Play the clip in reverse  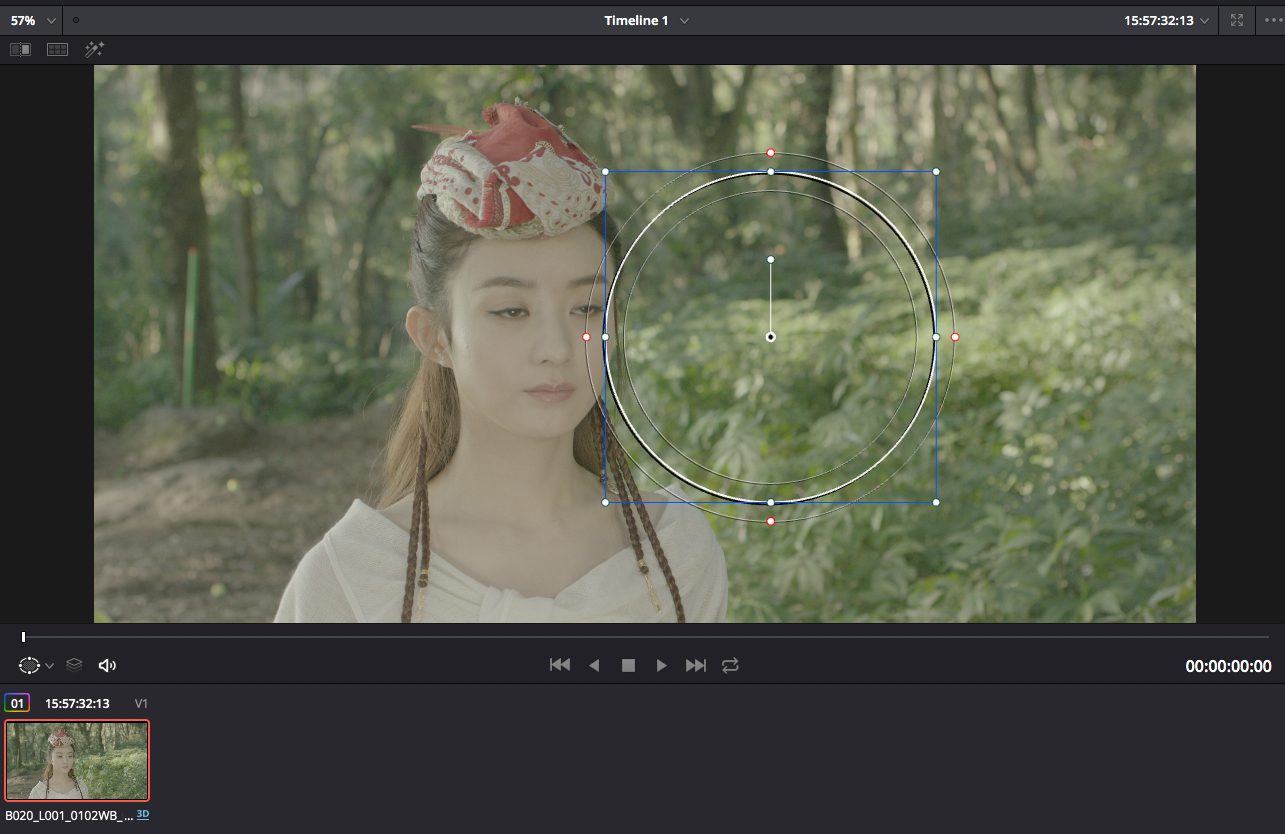click(x=594, y=665)
